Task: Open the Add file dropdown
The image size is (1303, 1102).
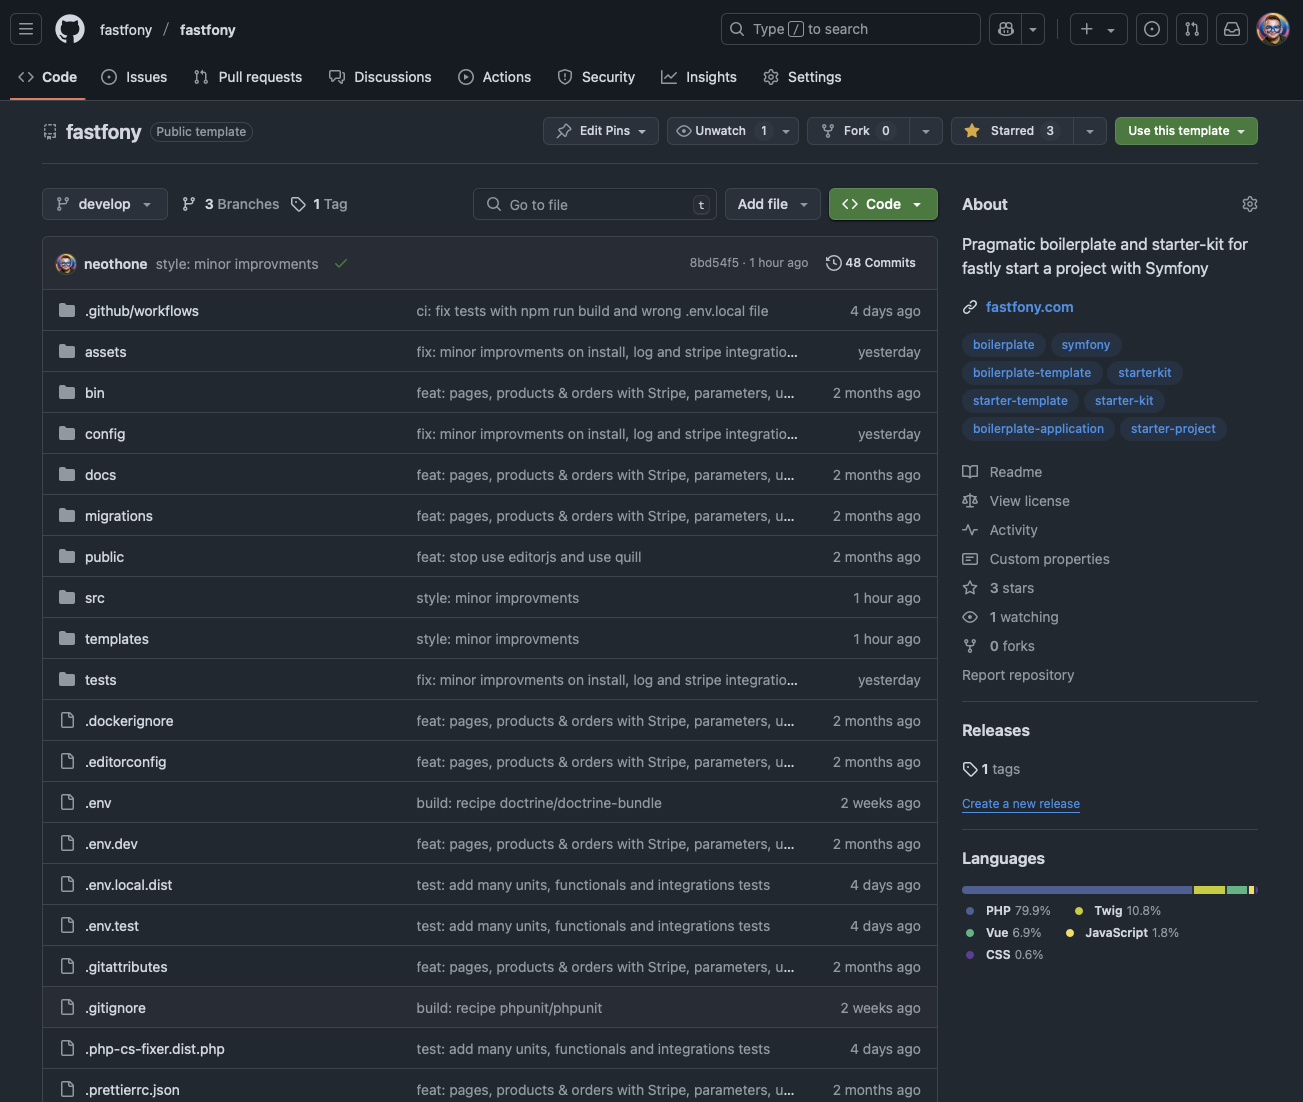Action: [x=773, y=204]
